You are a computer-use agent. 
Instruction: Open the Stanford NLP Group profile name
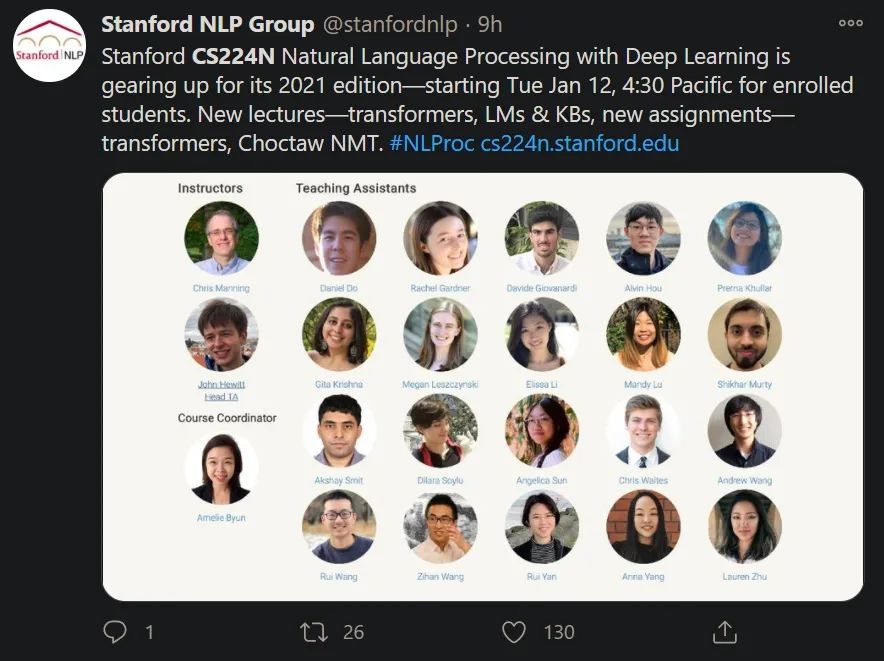click(x=208, y=24)
